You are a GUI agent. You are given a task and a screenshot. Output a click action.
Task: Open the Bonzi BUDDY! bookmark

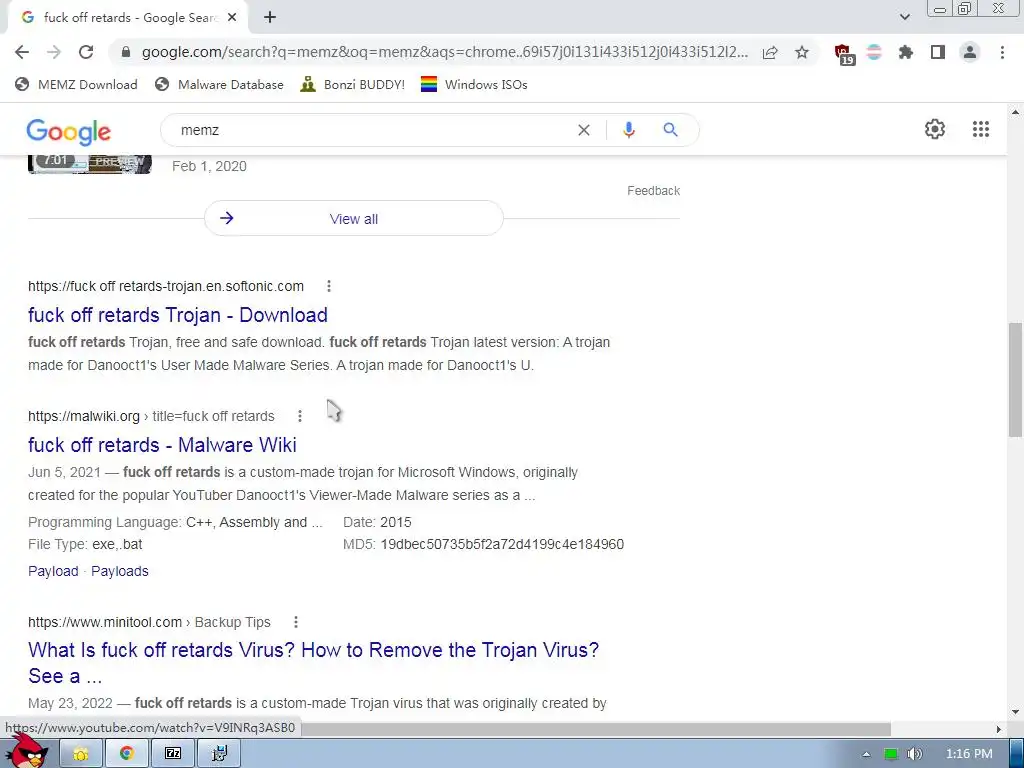[353, 84]
